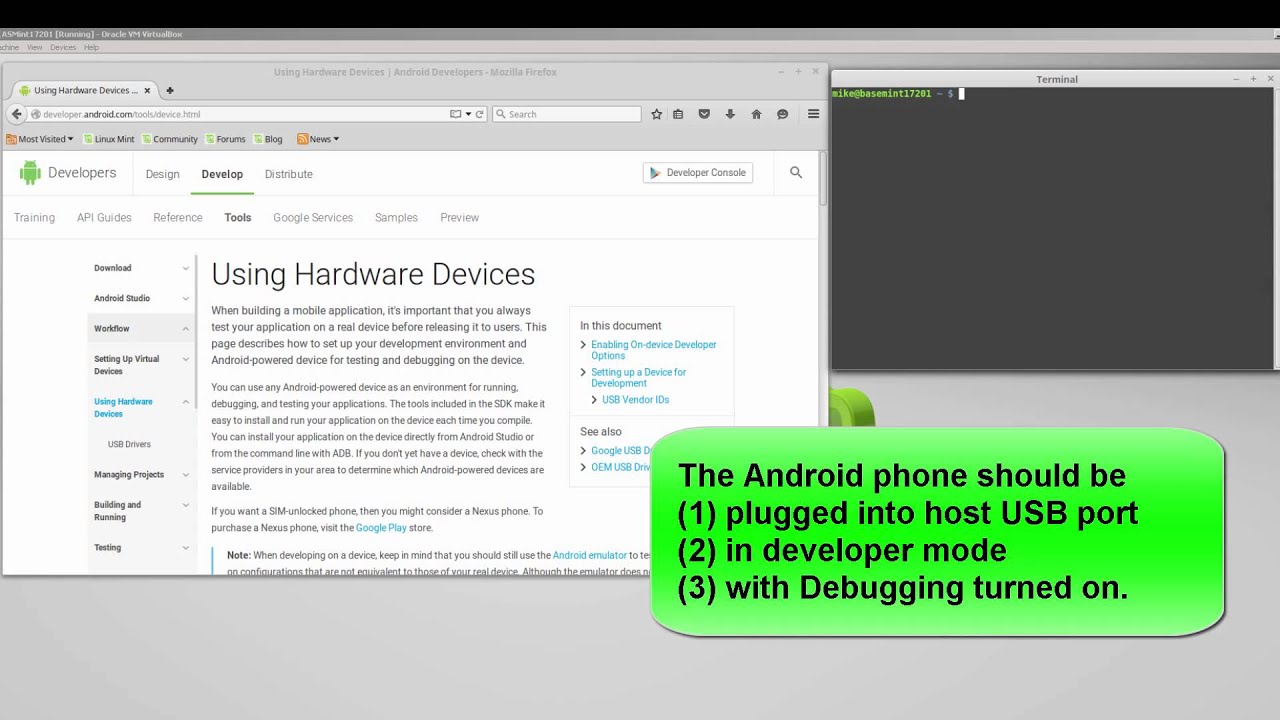Screen dimensions: 1280x720
Task: Close the Using Hardware Devices tab
Action: coord(147,90)
